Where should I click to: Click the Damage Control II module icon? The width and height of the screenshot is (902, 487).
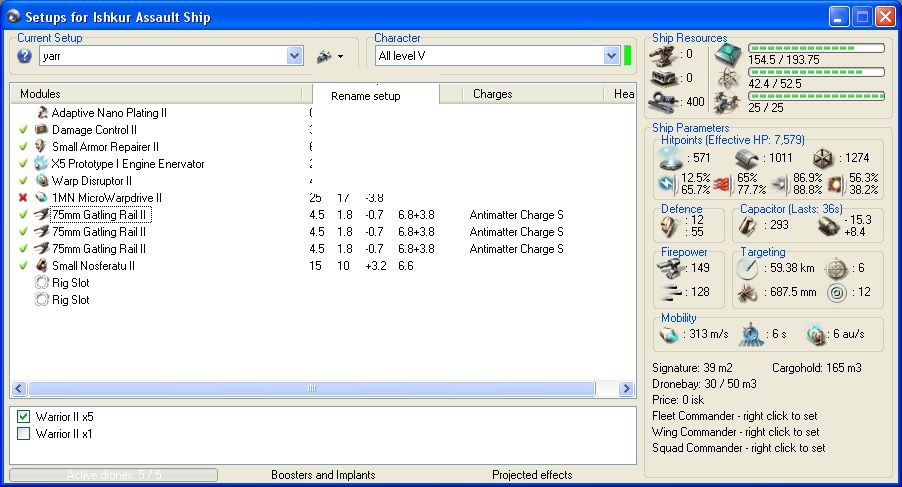[x=41, y=130]
